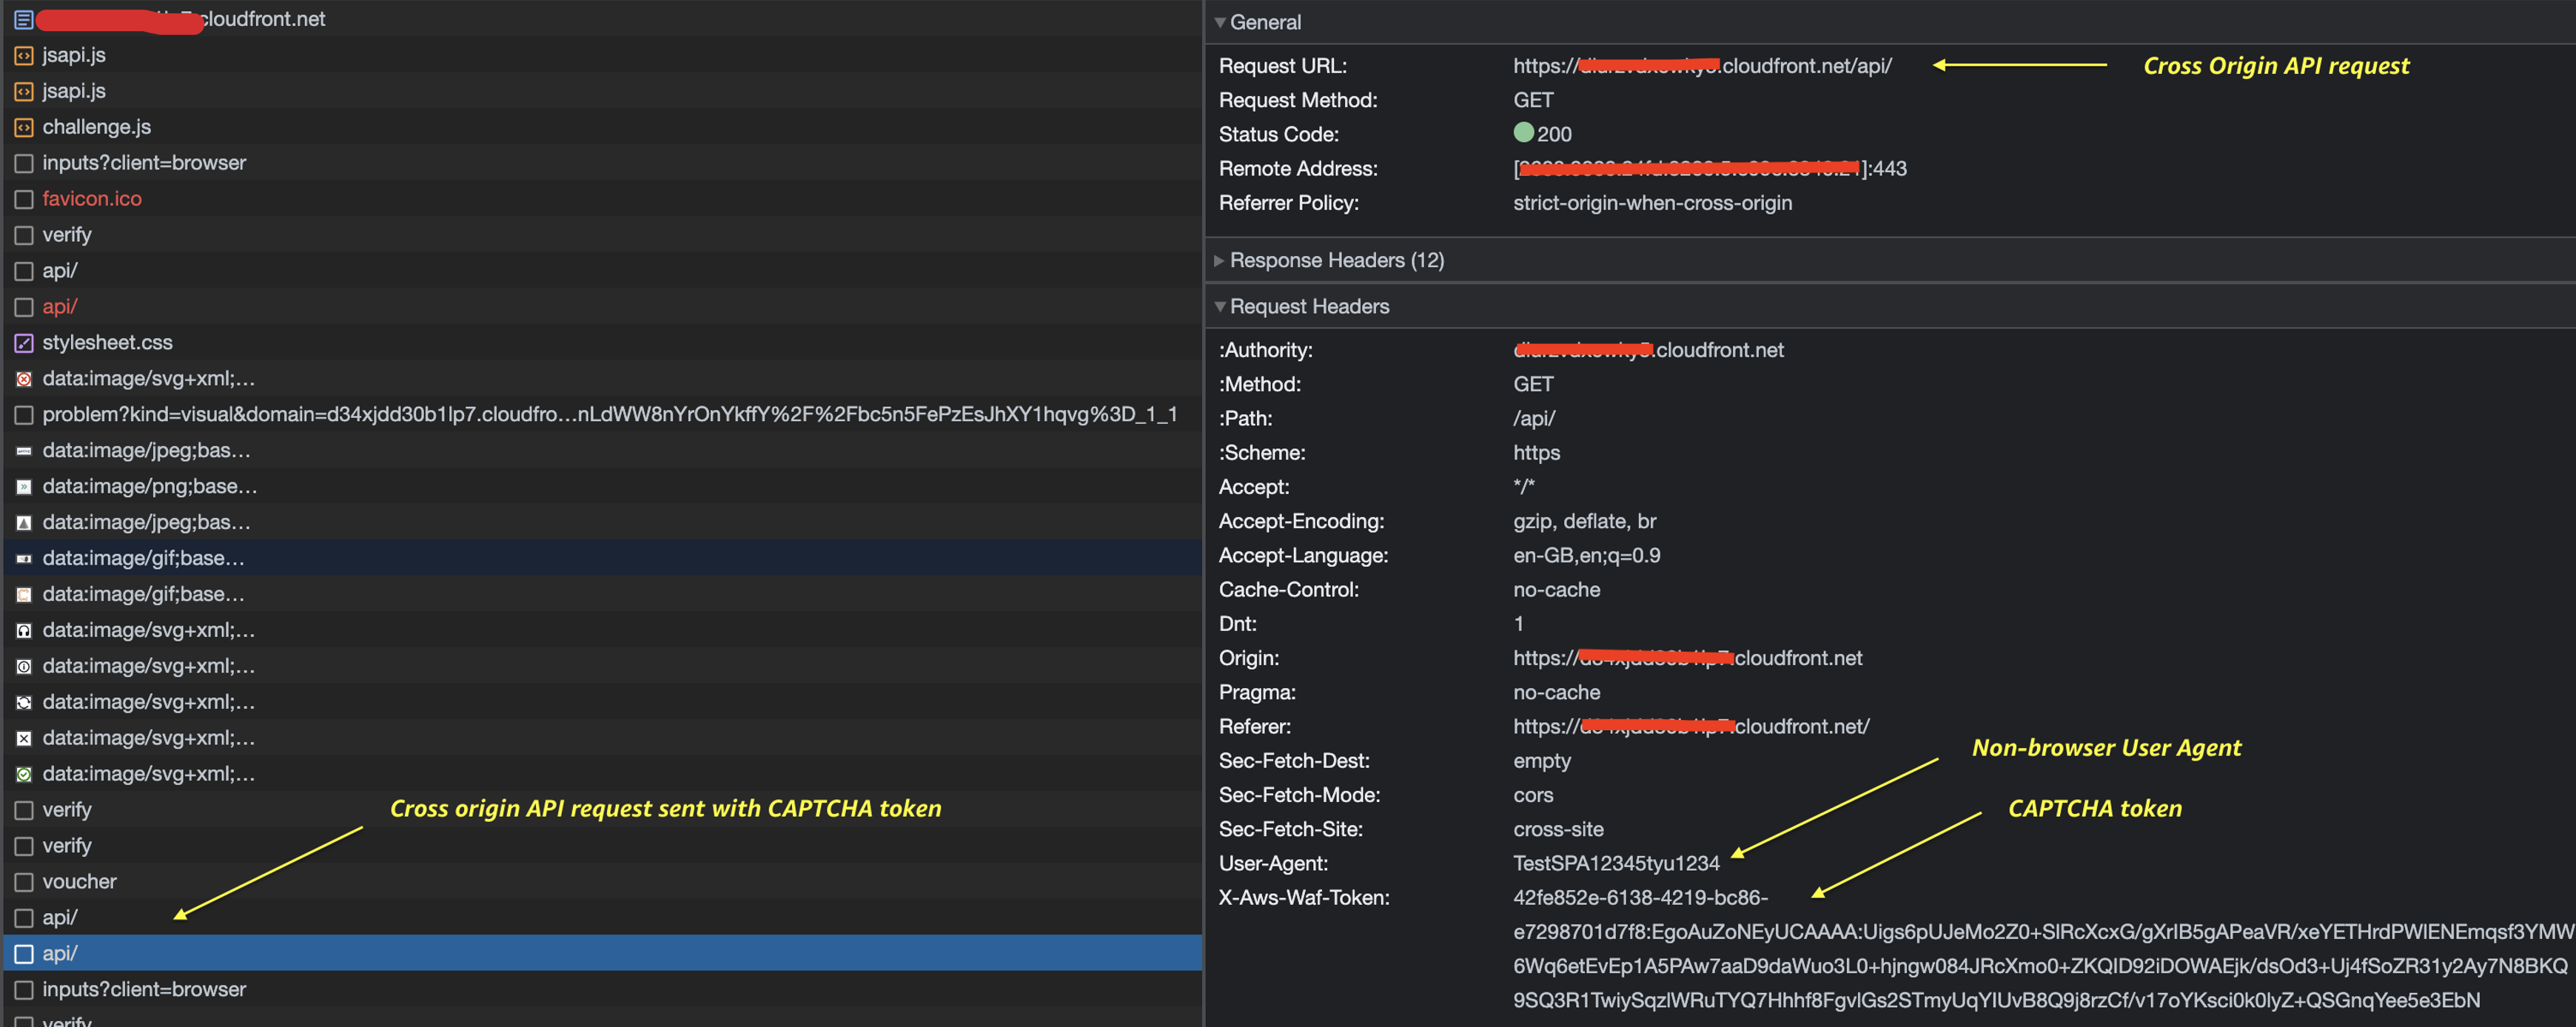Click the box icon next to voucher request
2576x1027 pixels.
pos(23,883)
